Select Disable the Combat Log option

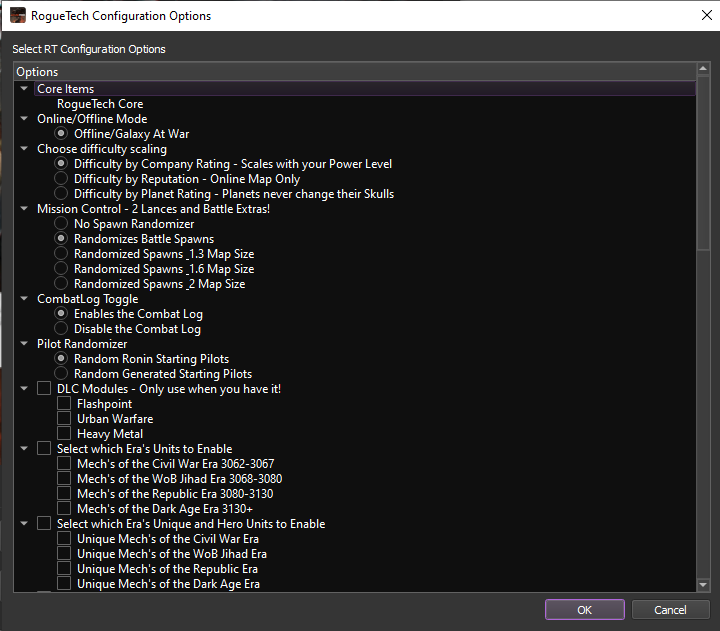pyautogui.click(x=61, y=328)
